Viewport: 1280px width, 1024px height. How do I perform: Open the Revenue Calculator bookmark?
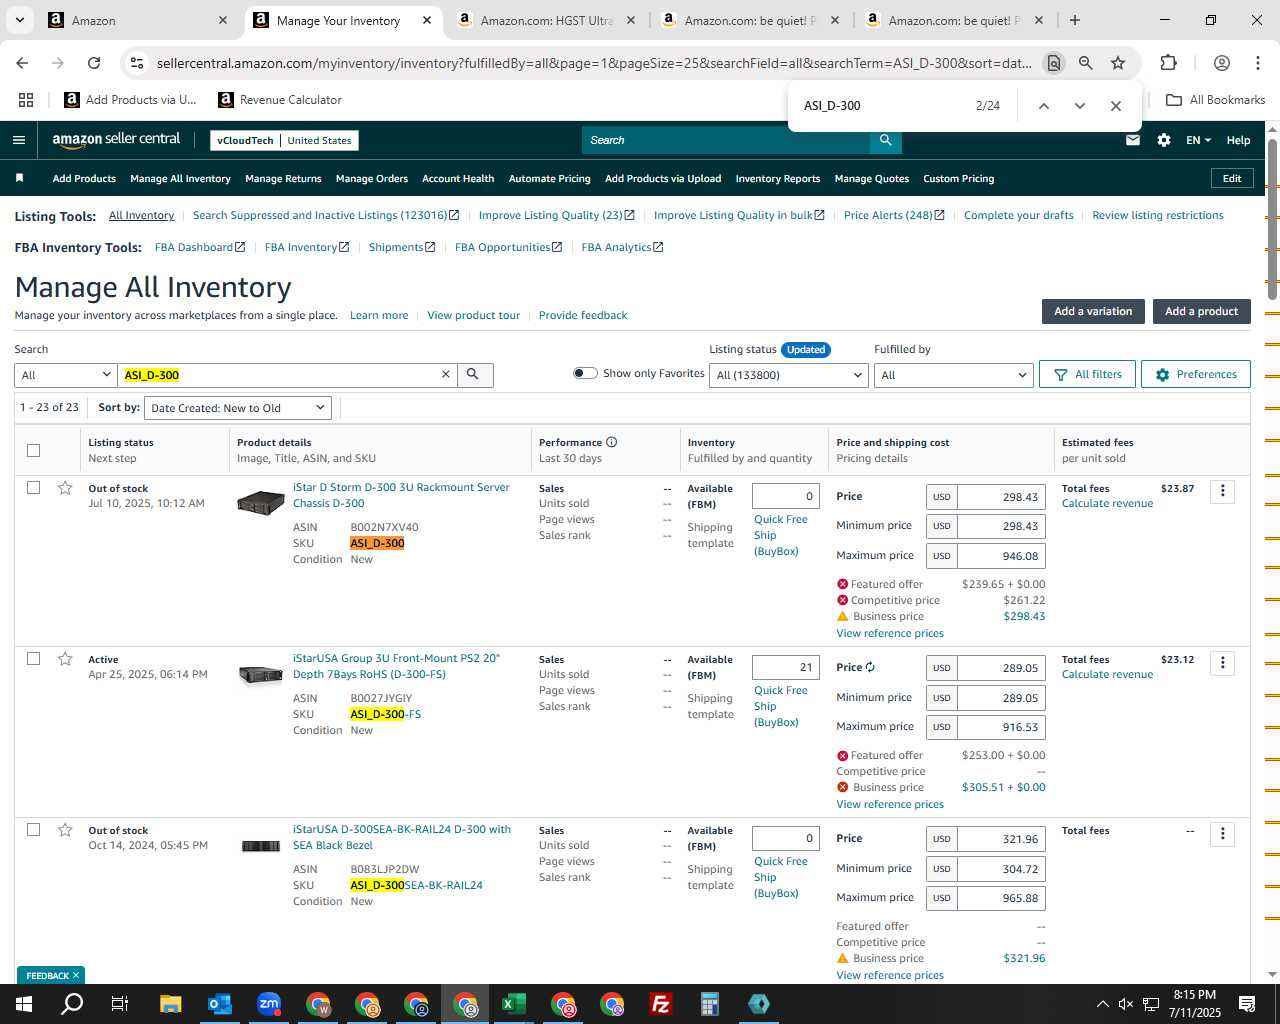coord(280,100)
